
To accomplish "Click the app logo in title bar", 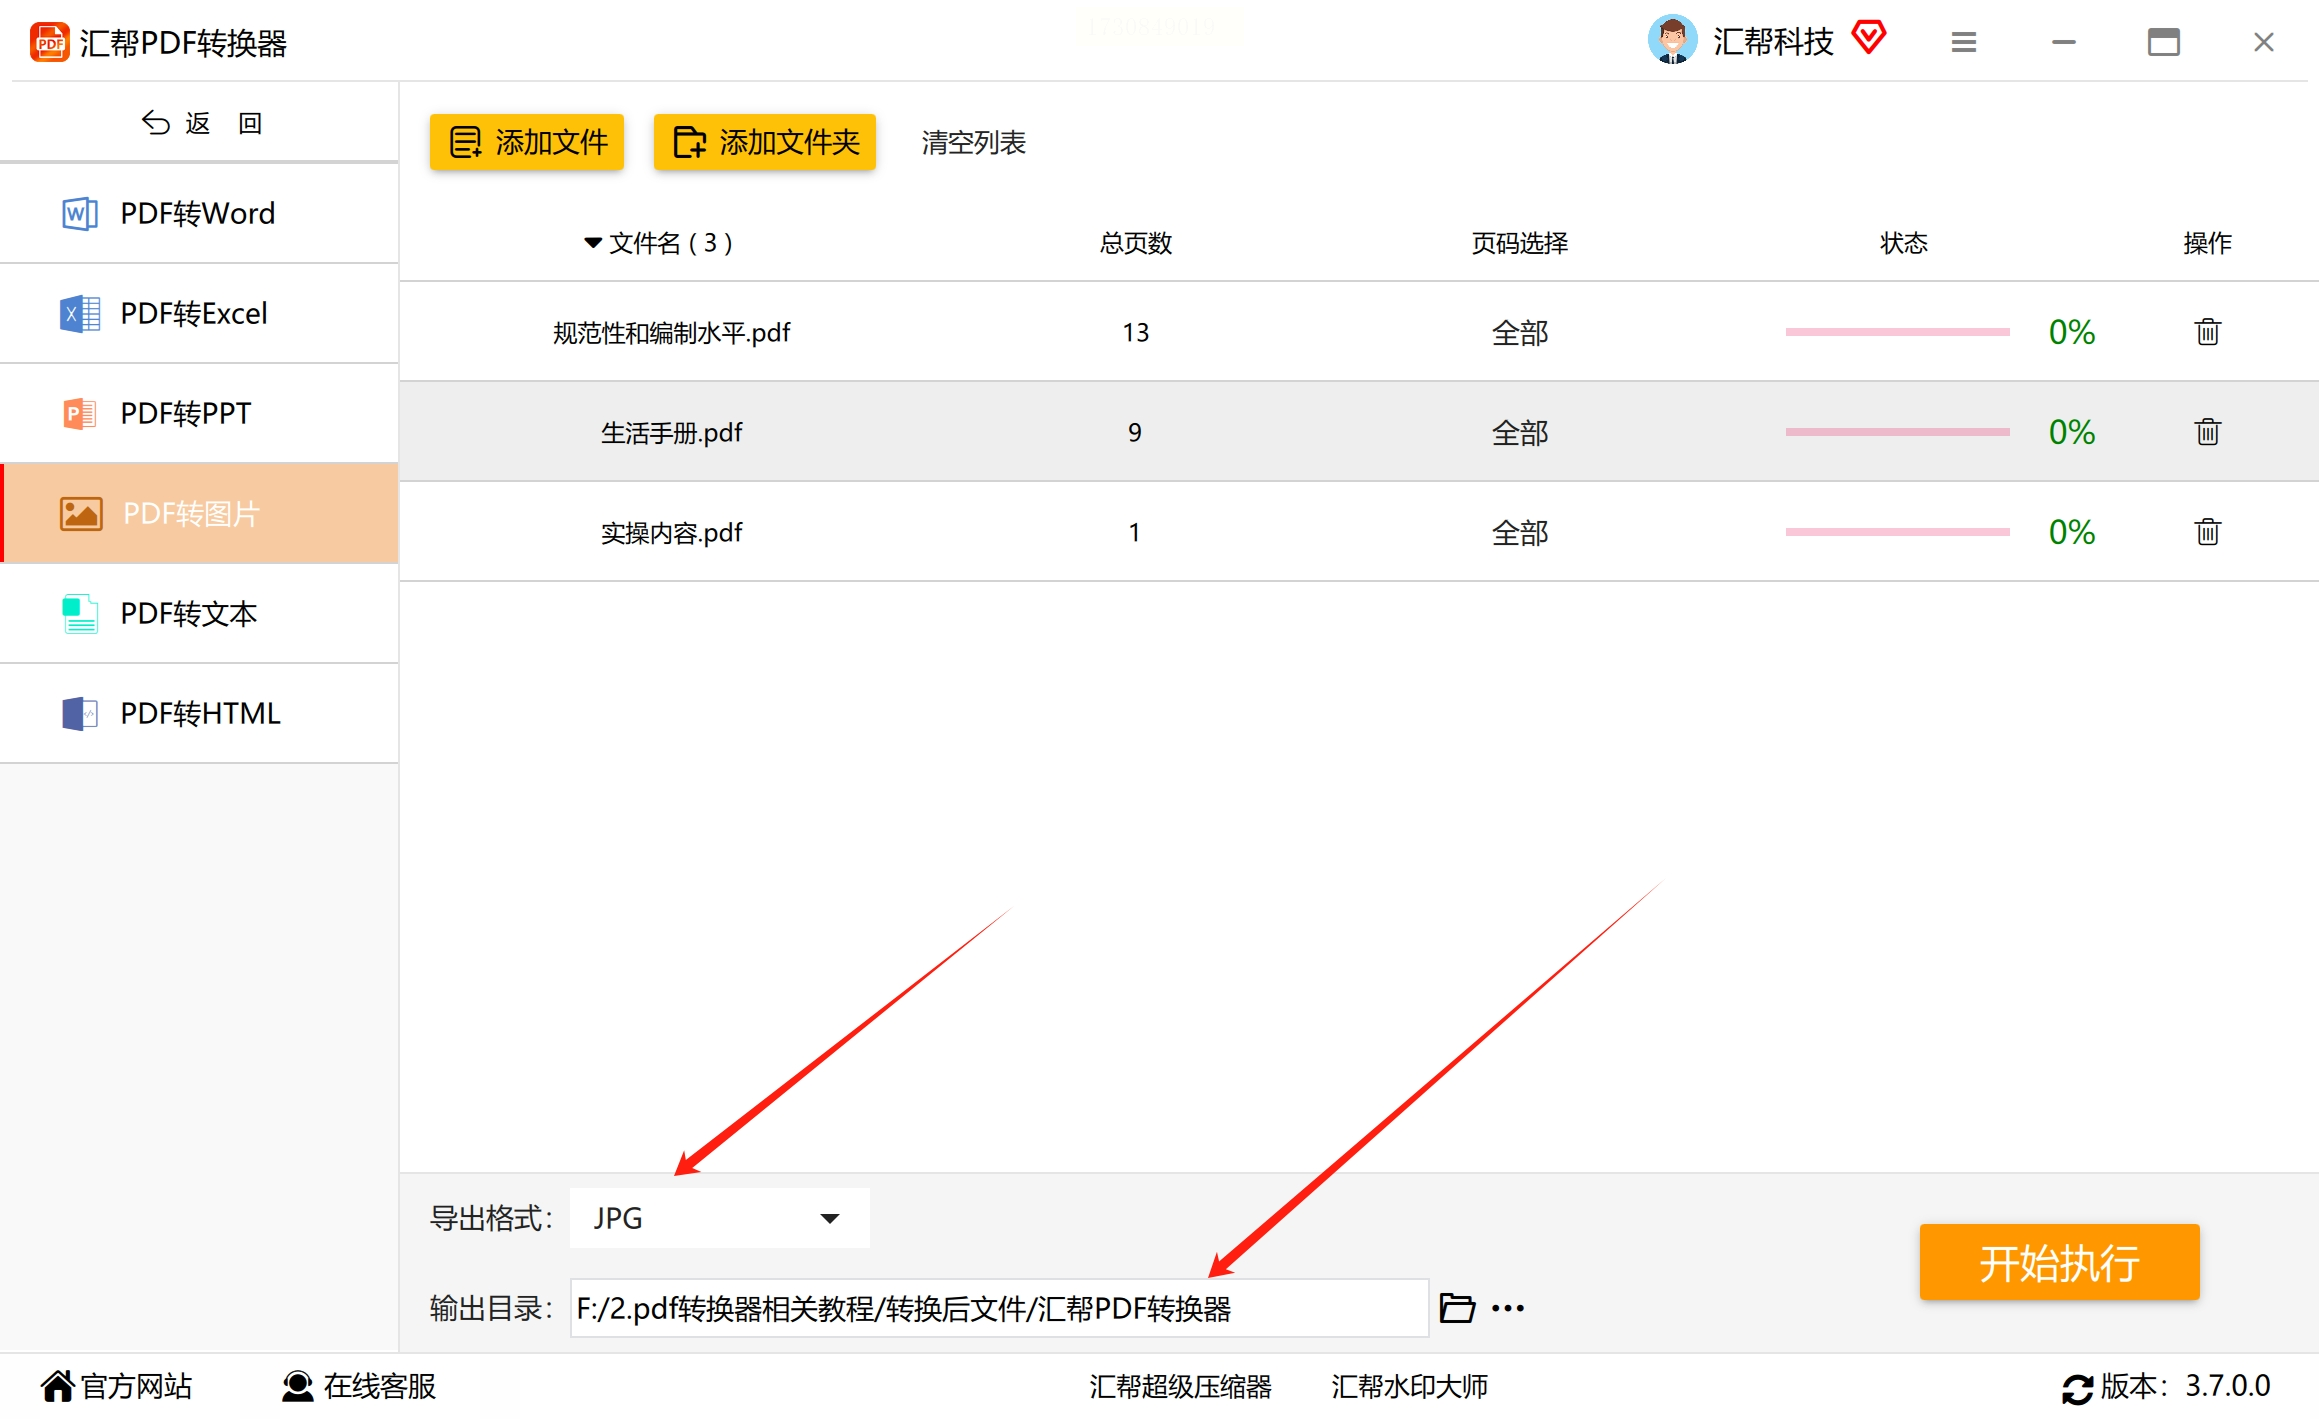I will (x=49, y=42).
